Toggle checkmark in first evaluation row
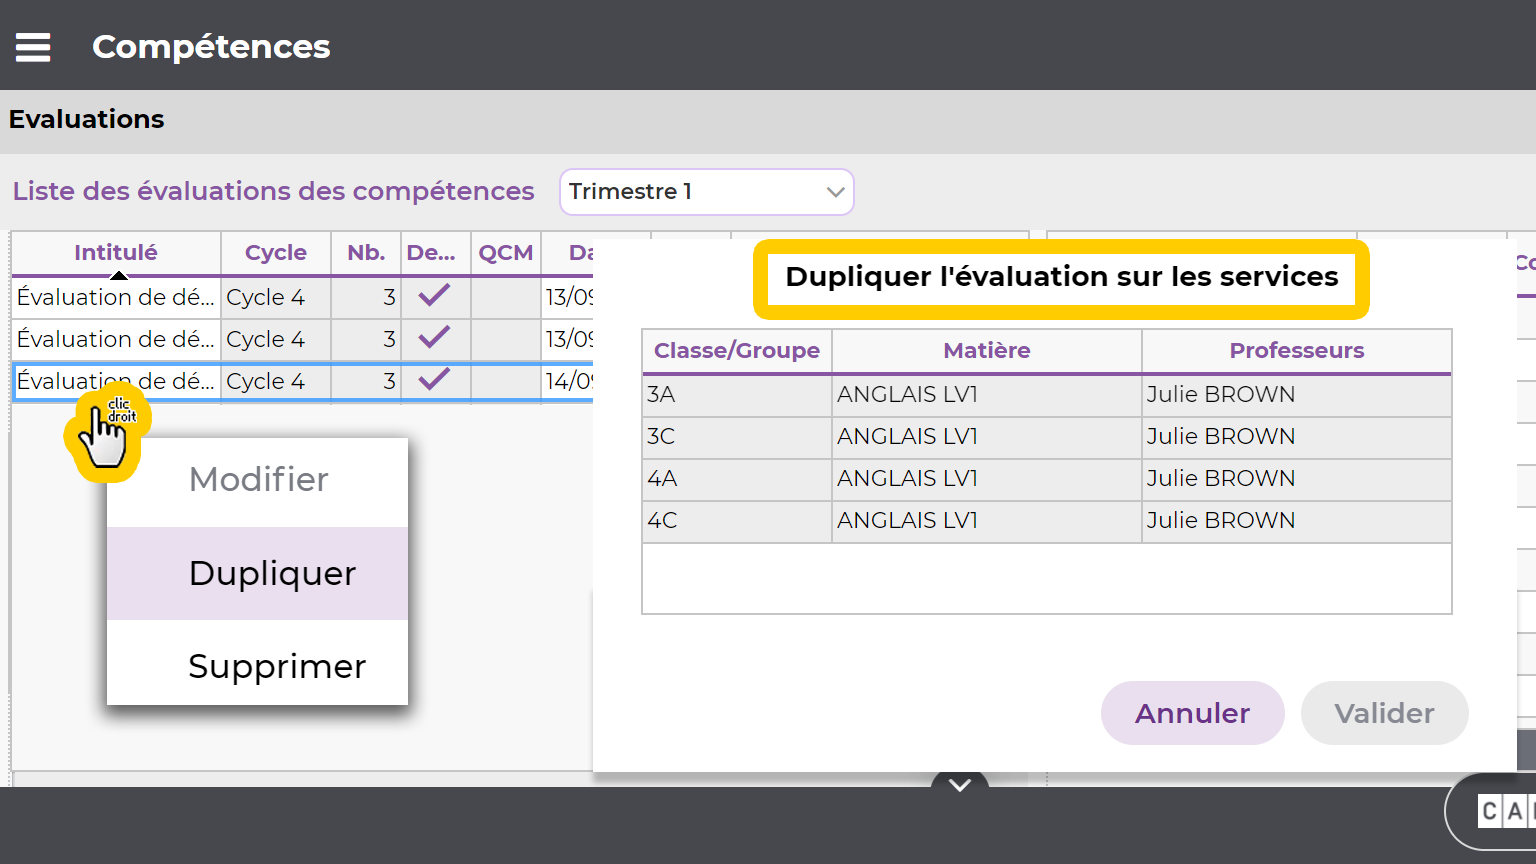This screenshot has height=864, width=1536. (x=434, y=296)
